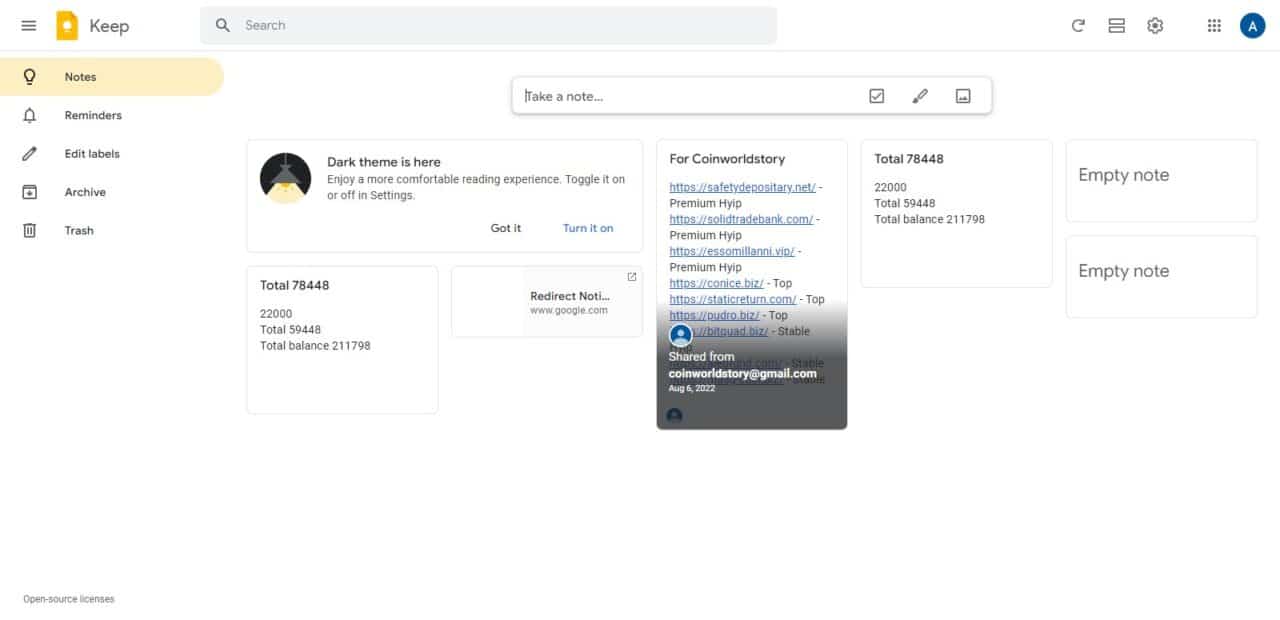
Task: Dismiss the dark theme card with Got it
Action: [506, 228]
